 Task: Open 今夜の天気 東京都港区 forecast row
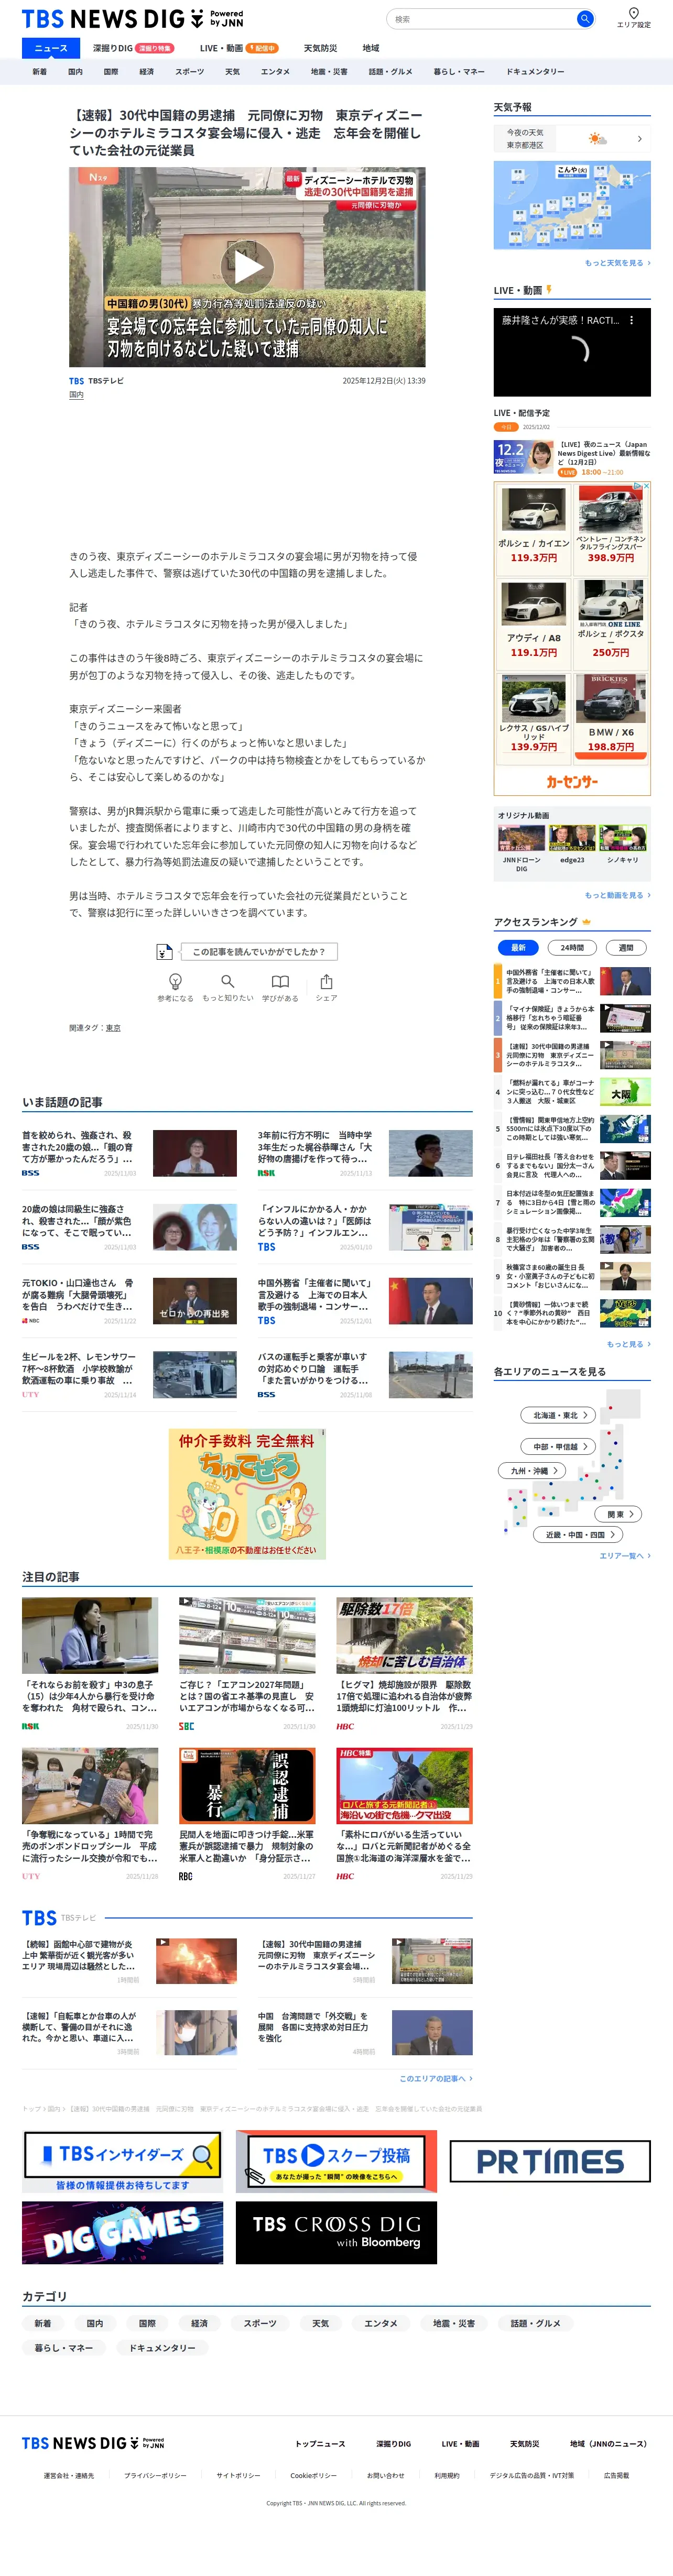point(572,139)
